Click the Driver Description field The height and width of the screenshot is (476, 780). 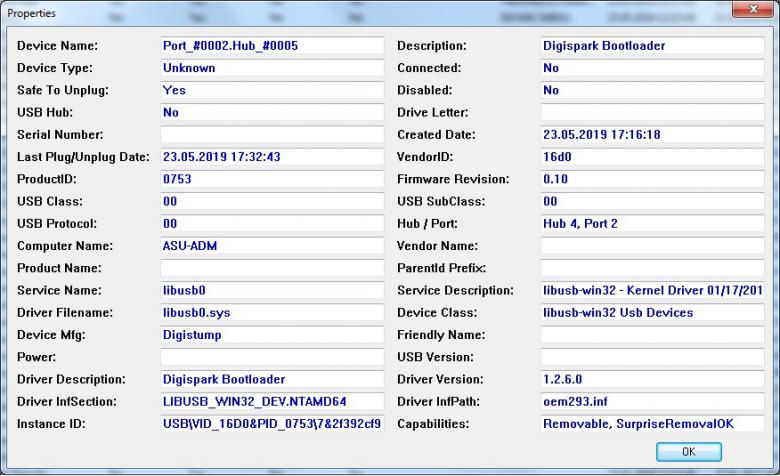272,380
